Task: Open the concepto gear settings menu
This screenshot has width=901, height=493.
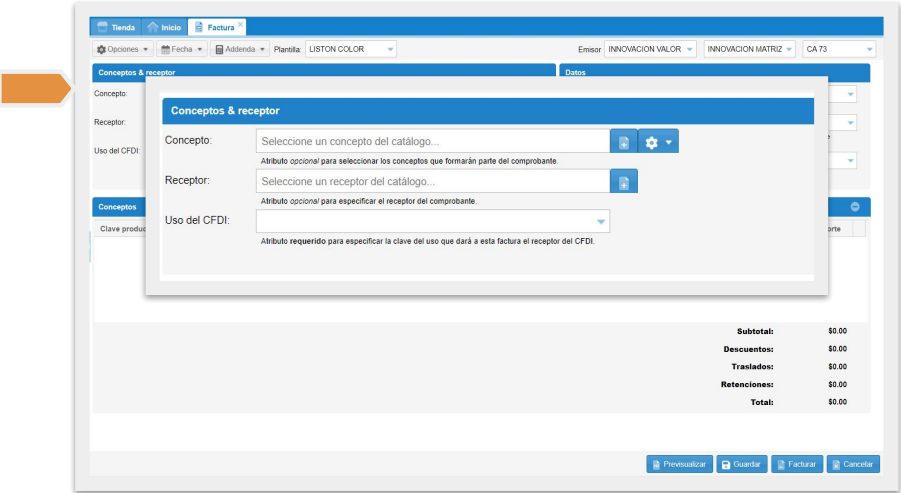Action: point(659,143)
